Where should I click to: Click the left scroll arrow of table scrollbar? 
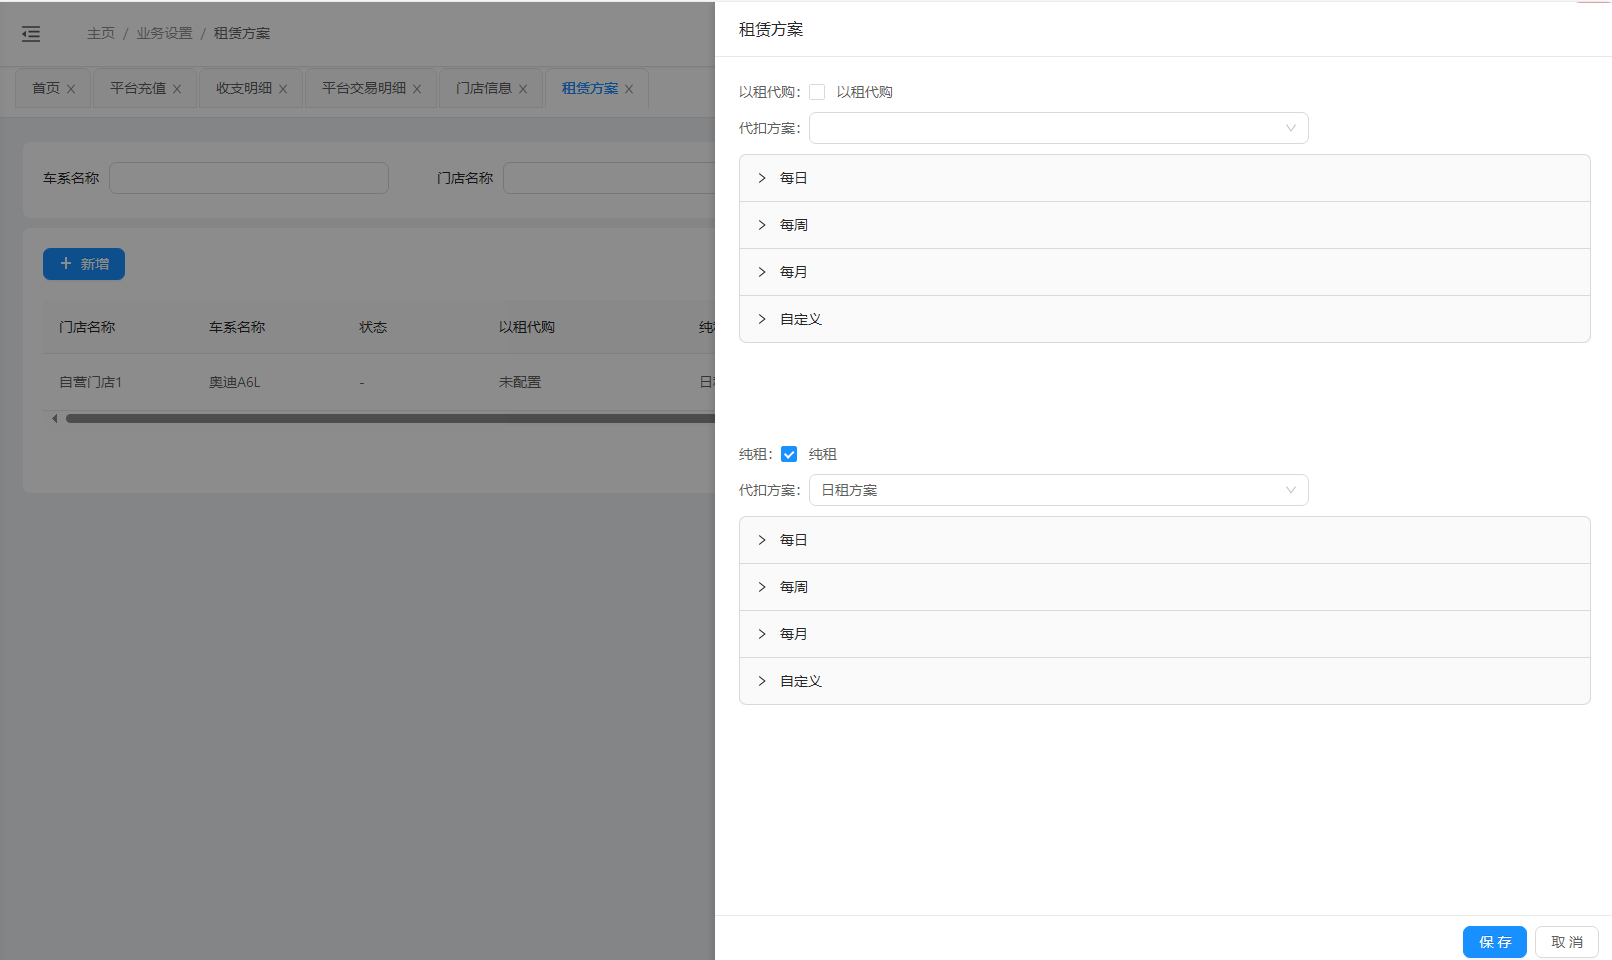(x=54, y=419)
